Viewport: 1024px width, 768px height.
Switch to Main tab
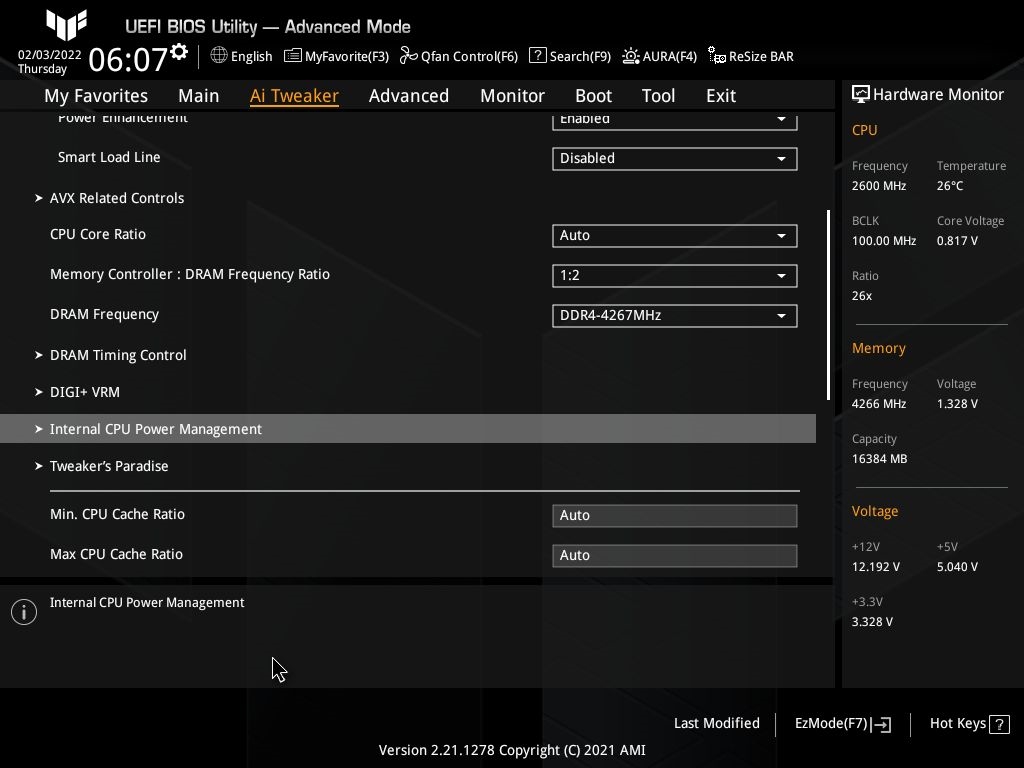(199, 95)
